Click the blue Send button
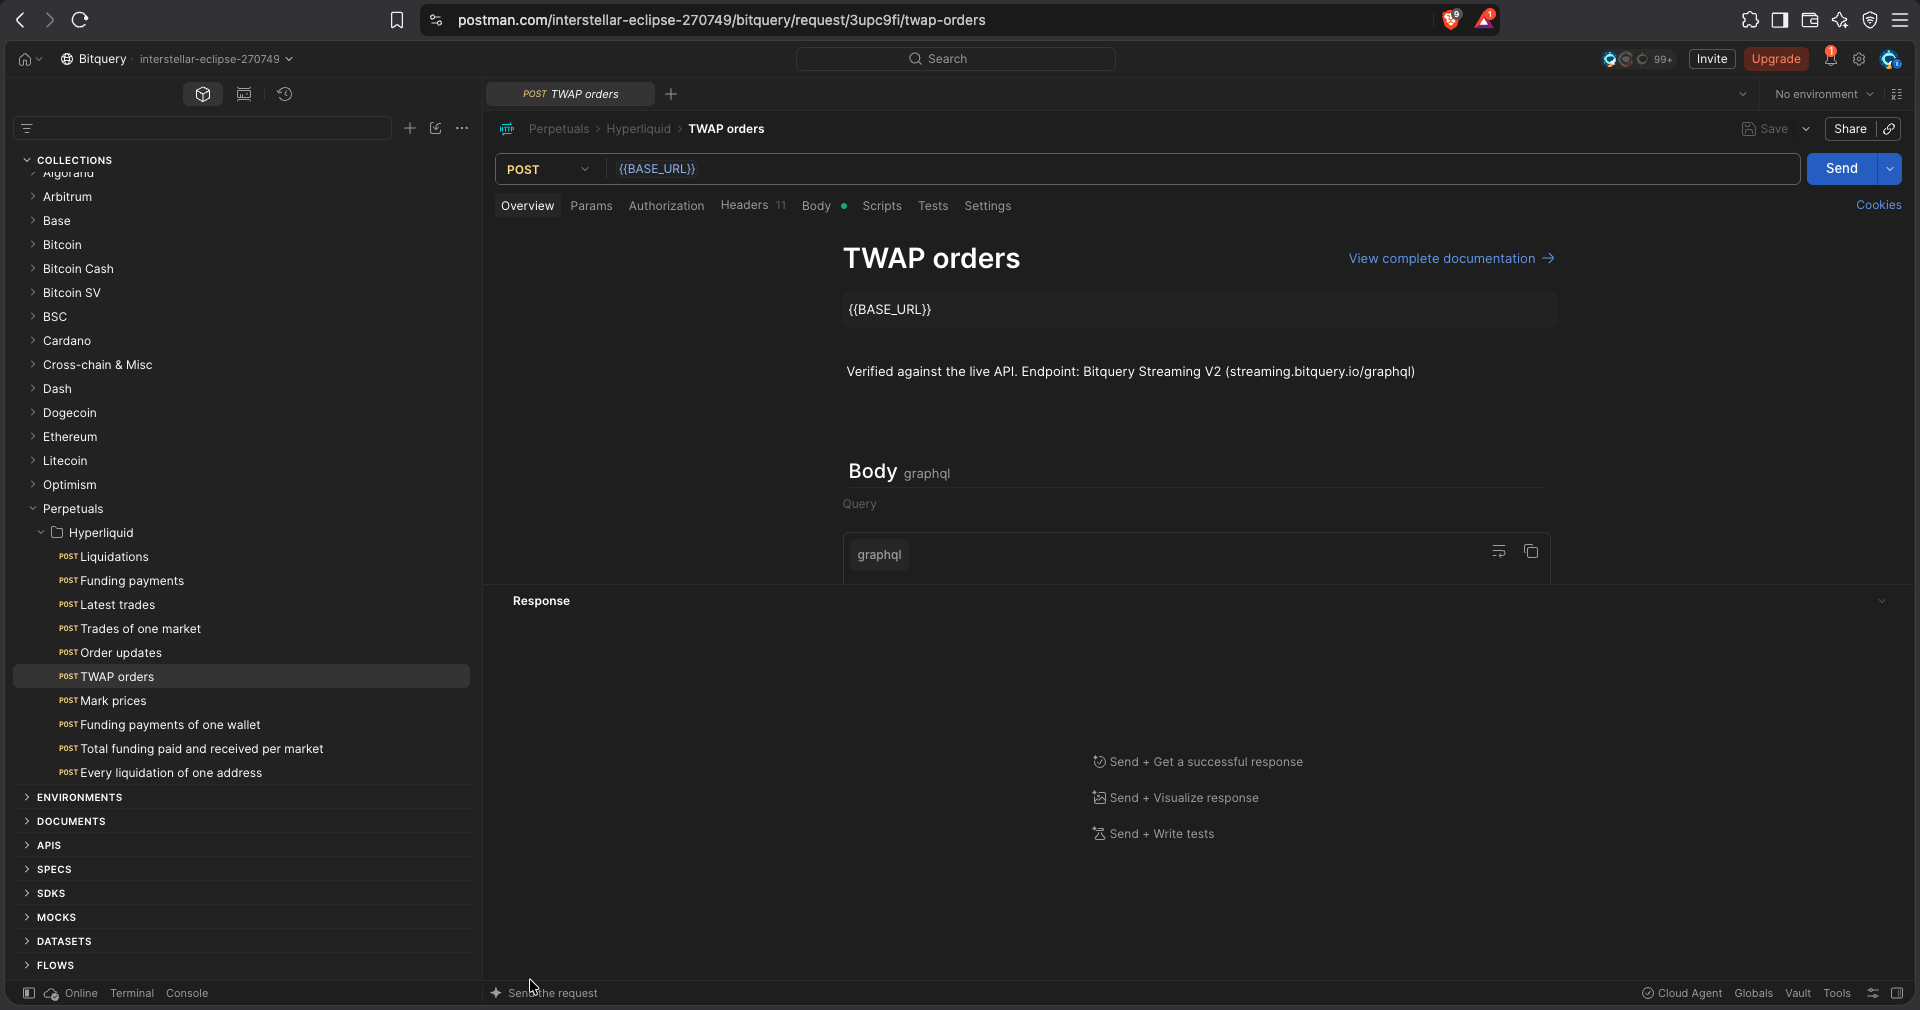Image resolution: width=1920 pixels, height=1010 pixels. point(1842,169)
